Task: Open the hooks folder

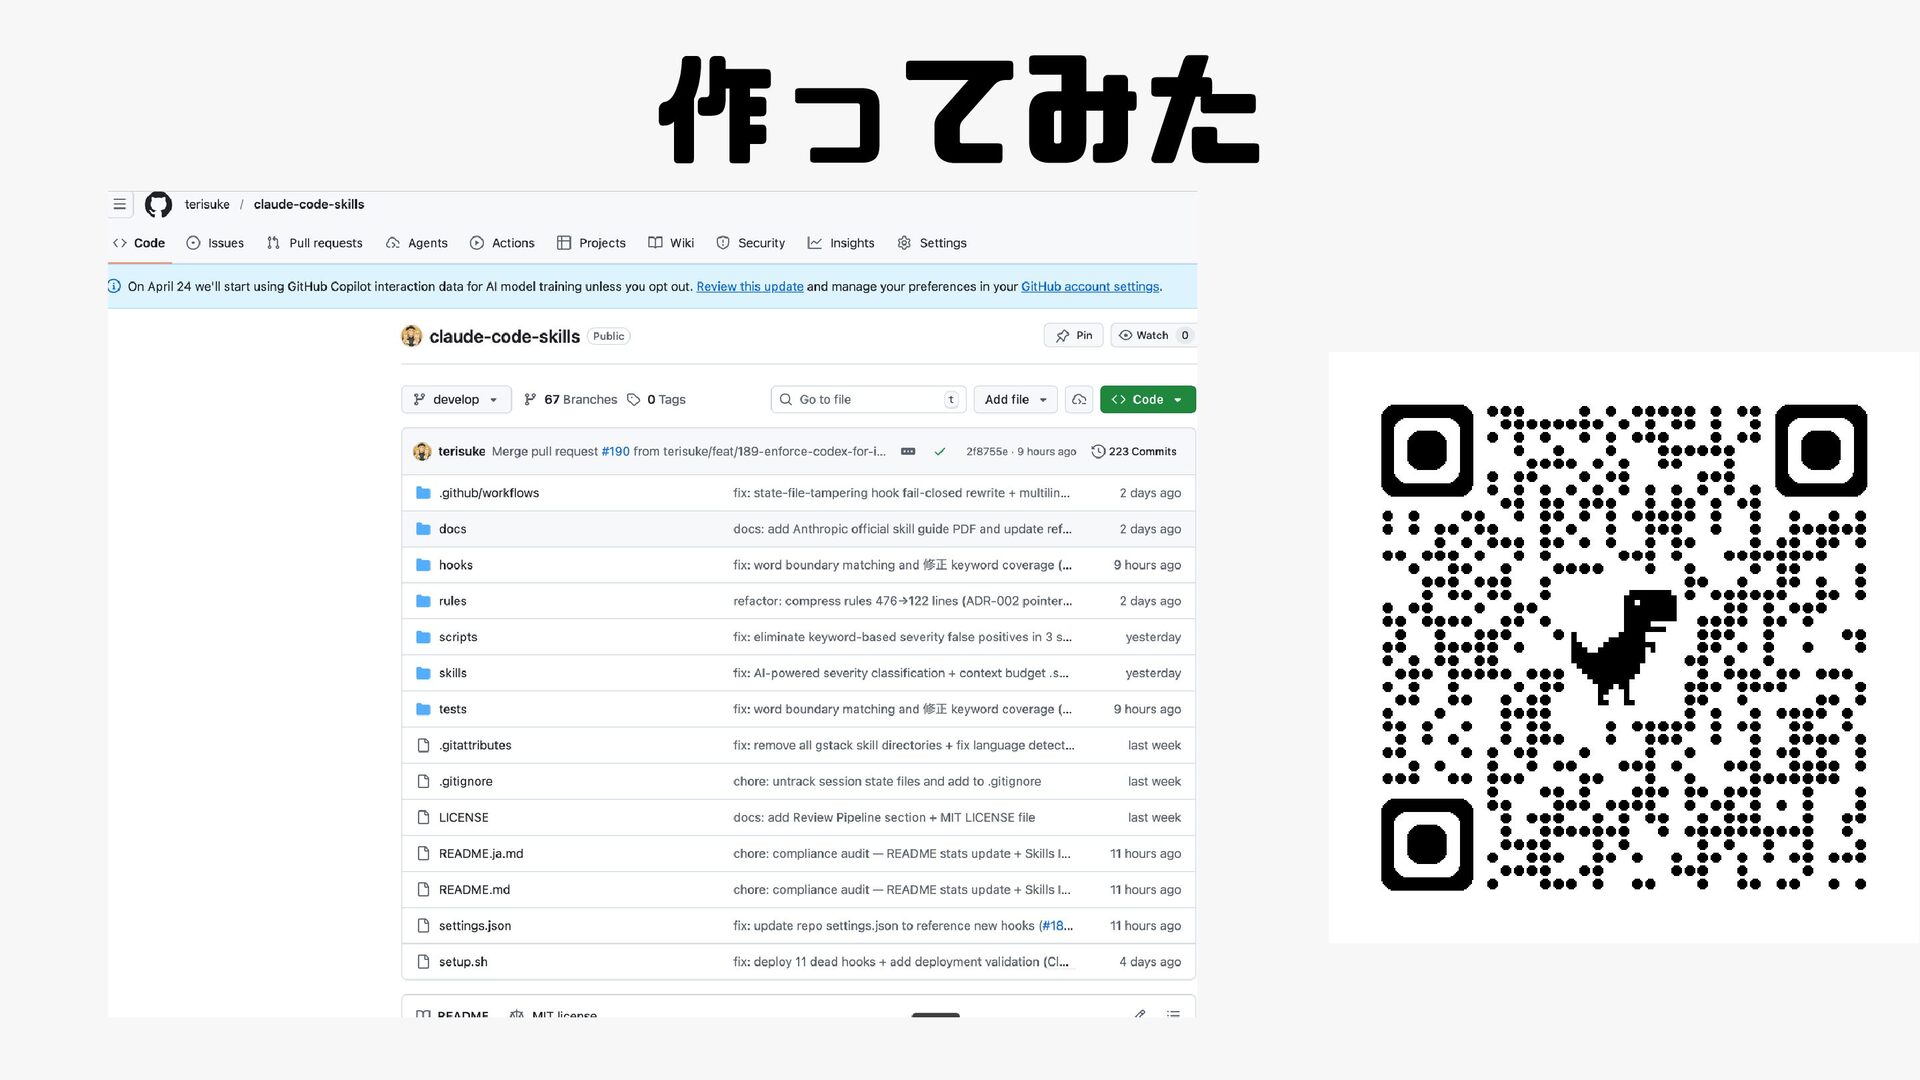Action: coord(455,565)
